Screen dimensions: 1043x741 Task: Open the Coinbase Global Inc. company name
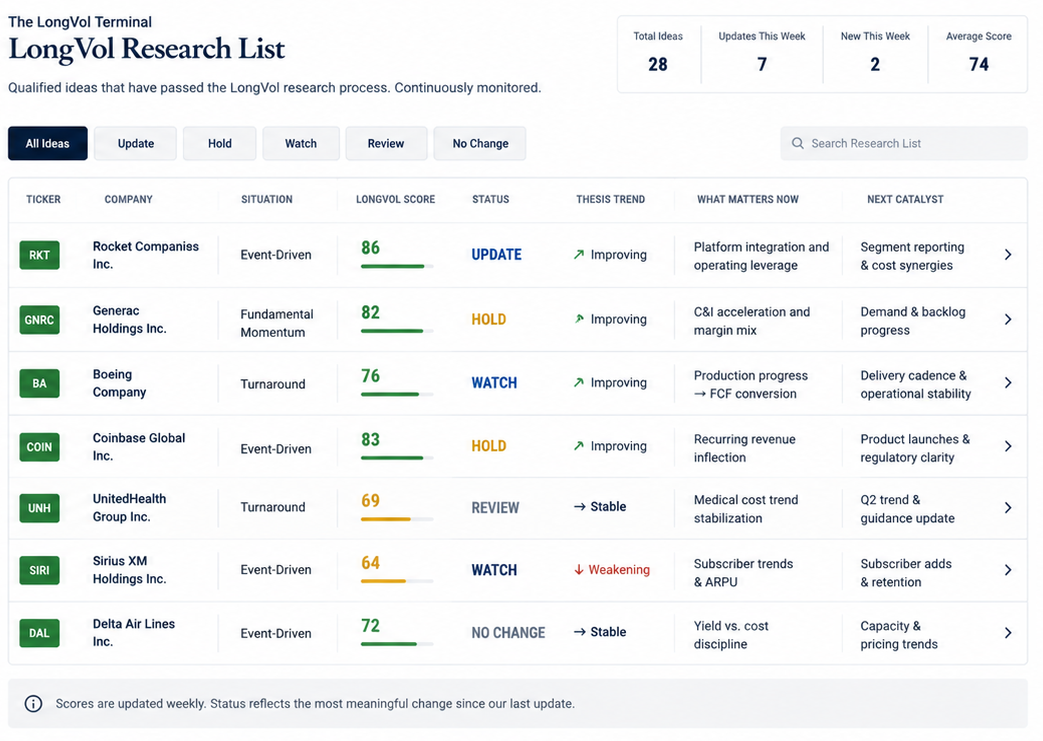pyautogui.click(x=139, y=446)
